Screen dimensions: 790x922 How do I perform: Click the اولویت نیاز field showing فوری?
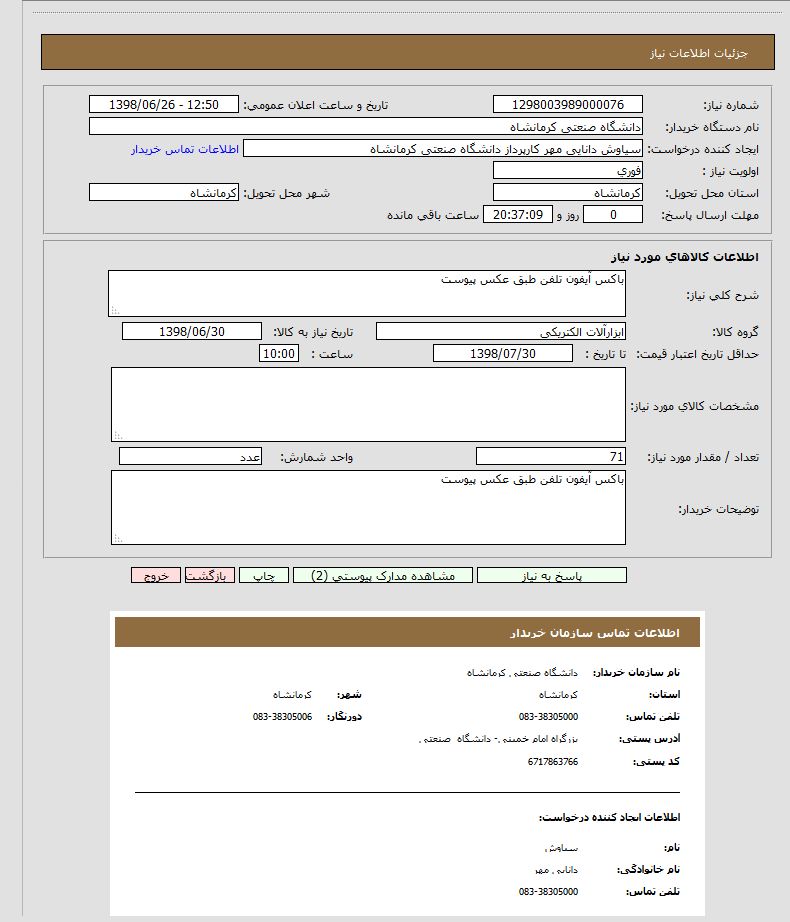point(567,171)
